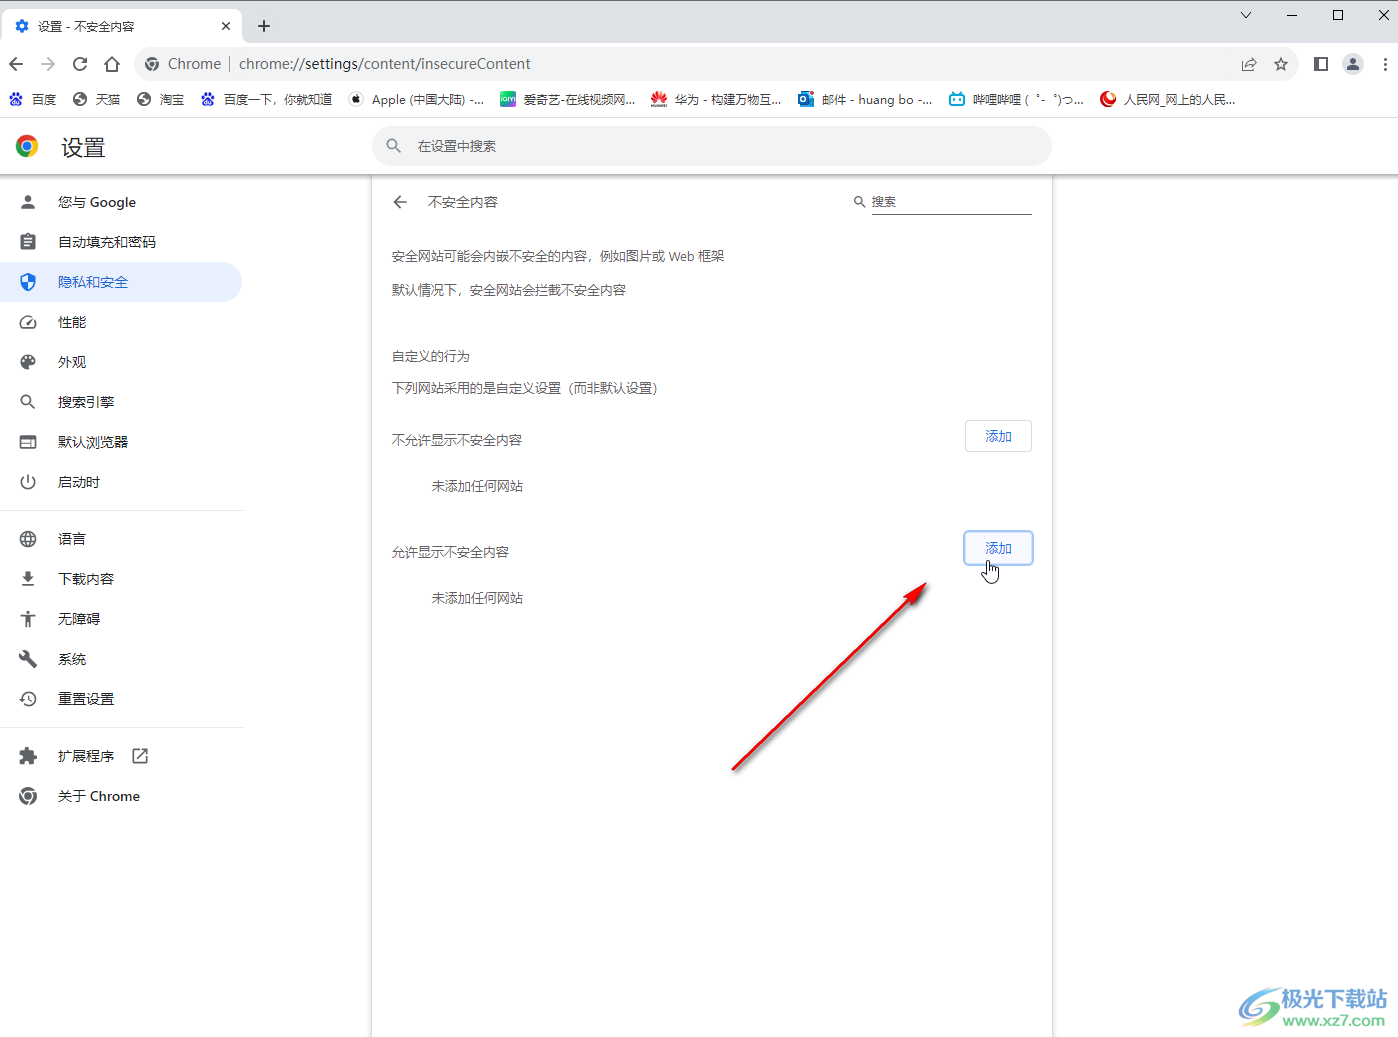Focus the 在设置中搜索 search box

[x=710, y=146]
